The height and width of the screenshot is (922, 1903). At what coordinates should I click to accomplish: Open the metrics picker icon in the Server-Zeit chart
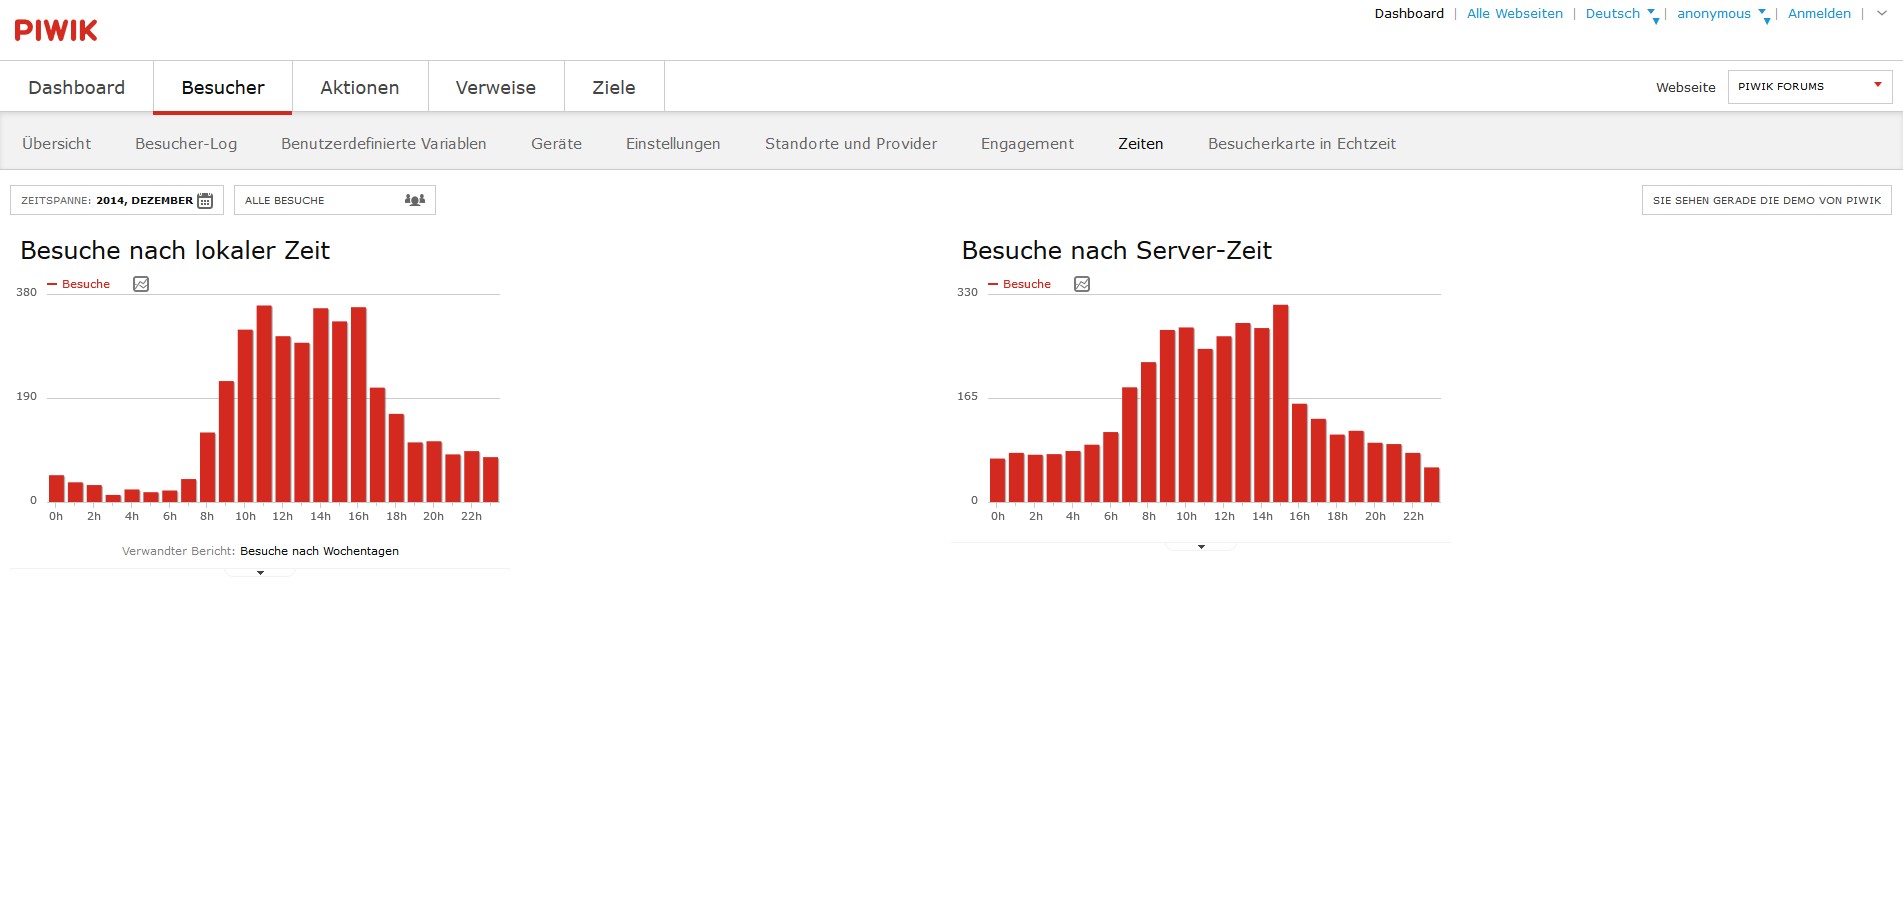(1082, 284)
